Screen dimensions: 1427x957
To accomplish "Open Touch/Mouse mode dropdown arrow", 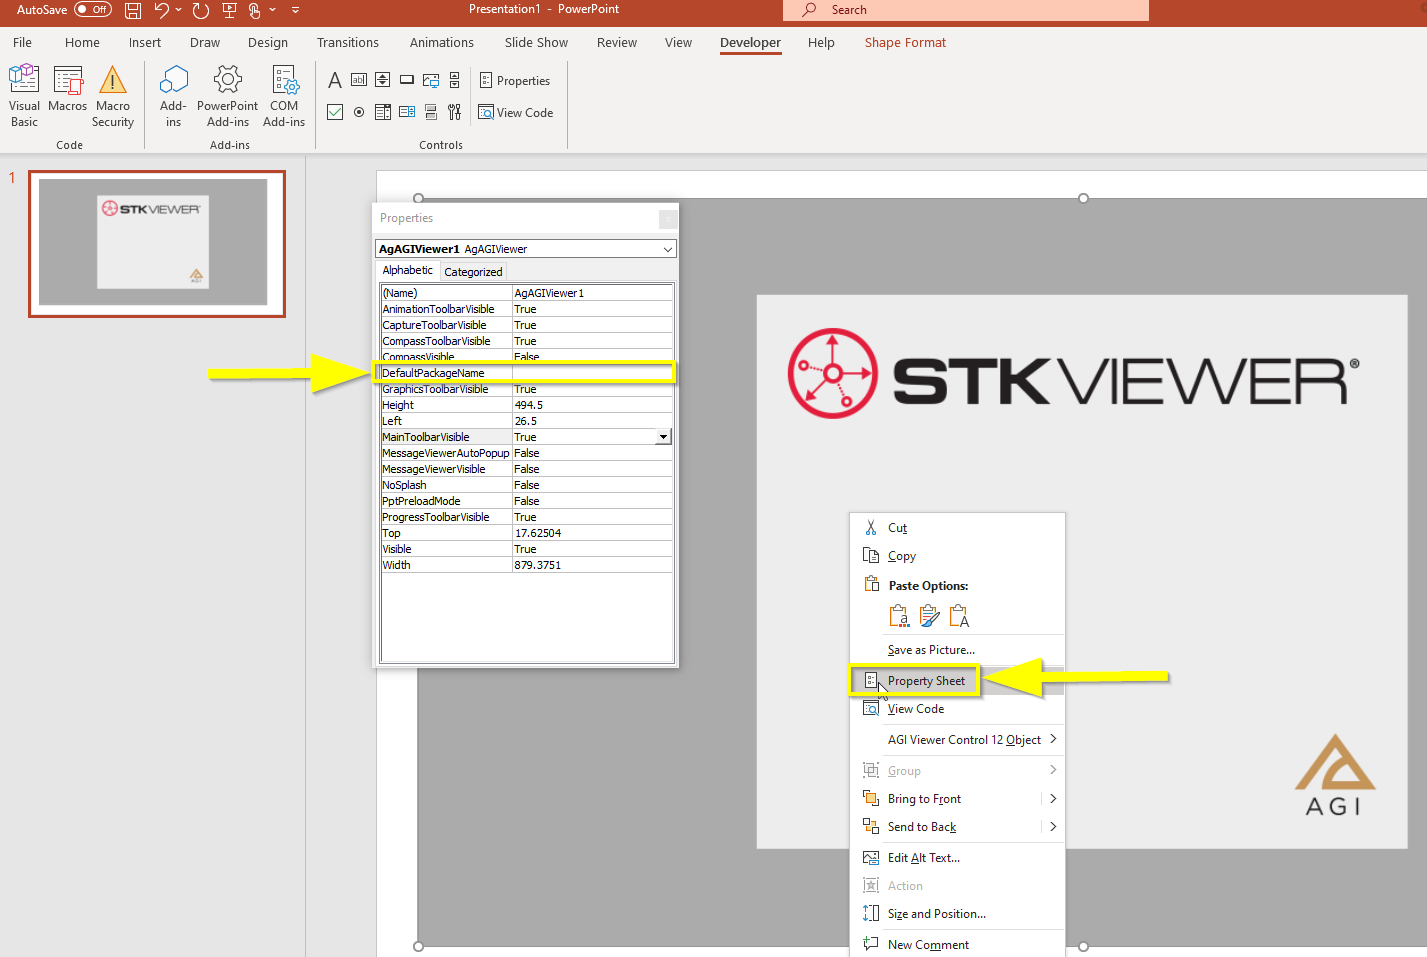I will click(x=272, y=10).
